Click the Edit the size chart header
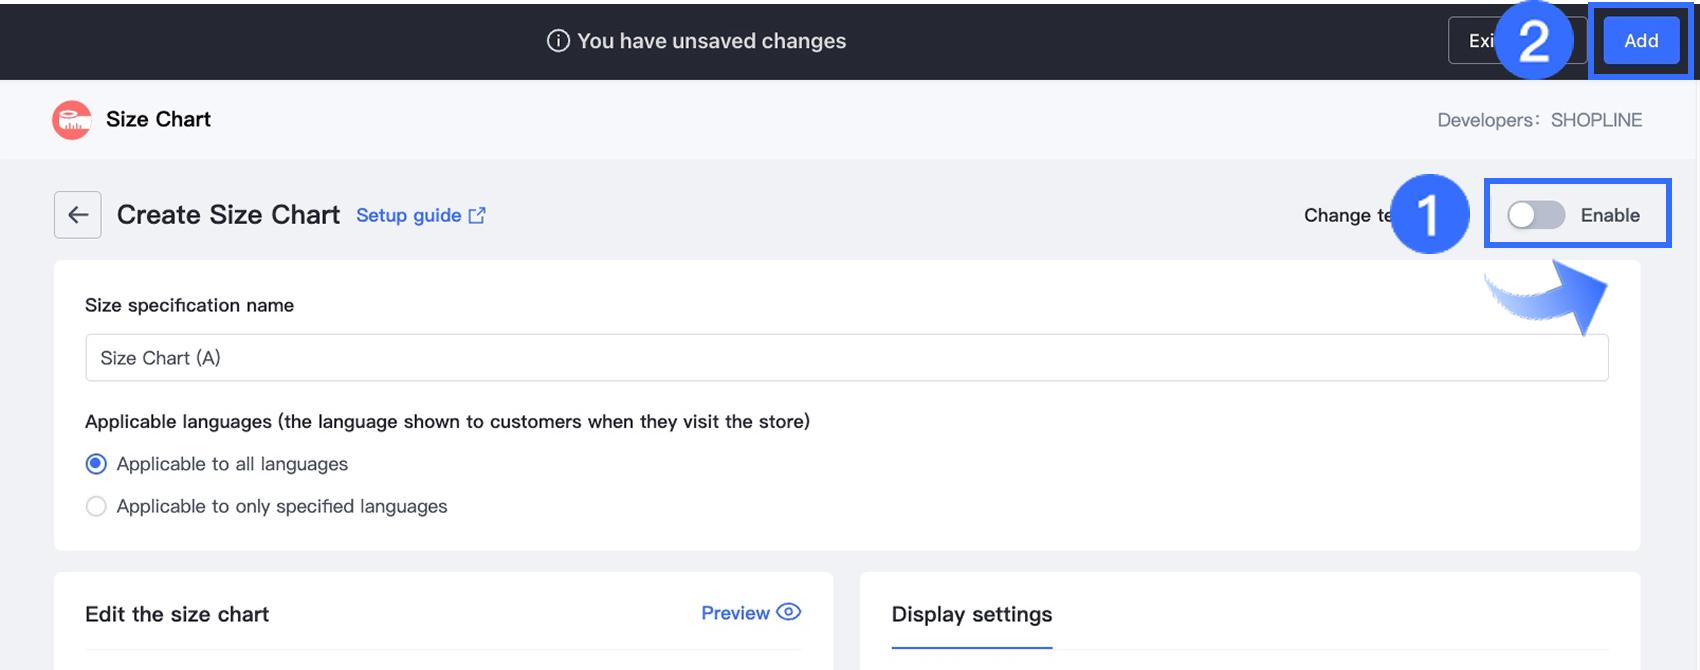 (177, 615)
